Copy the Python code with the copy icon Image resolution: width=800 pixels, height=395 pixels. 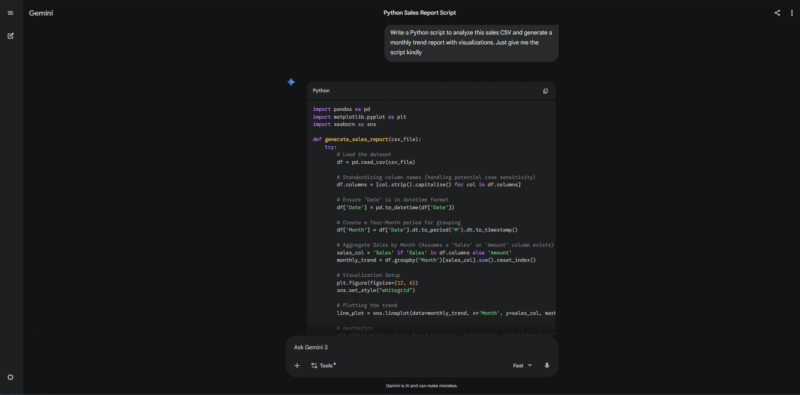point(545,91)
